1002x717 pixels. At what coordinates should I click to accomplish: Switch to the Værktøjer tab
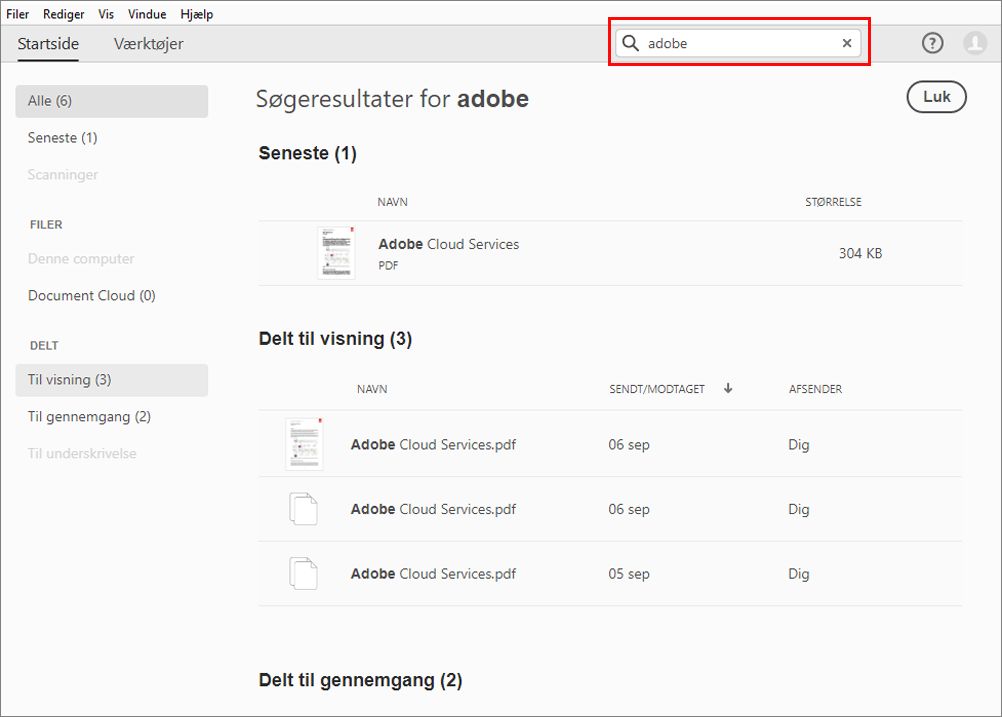[148, 43]
